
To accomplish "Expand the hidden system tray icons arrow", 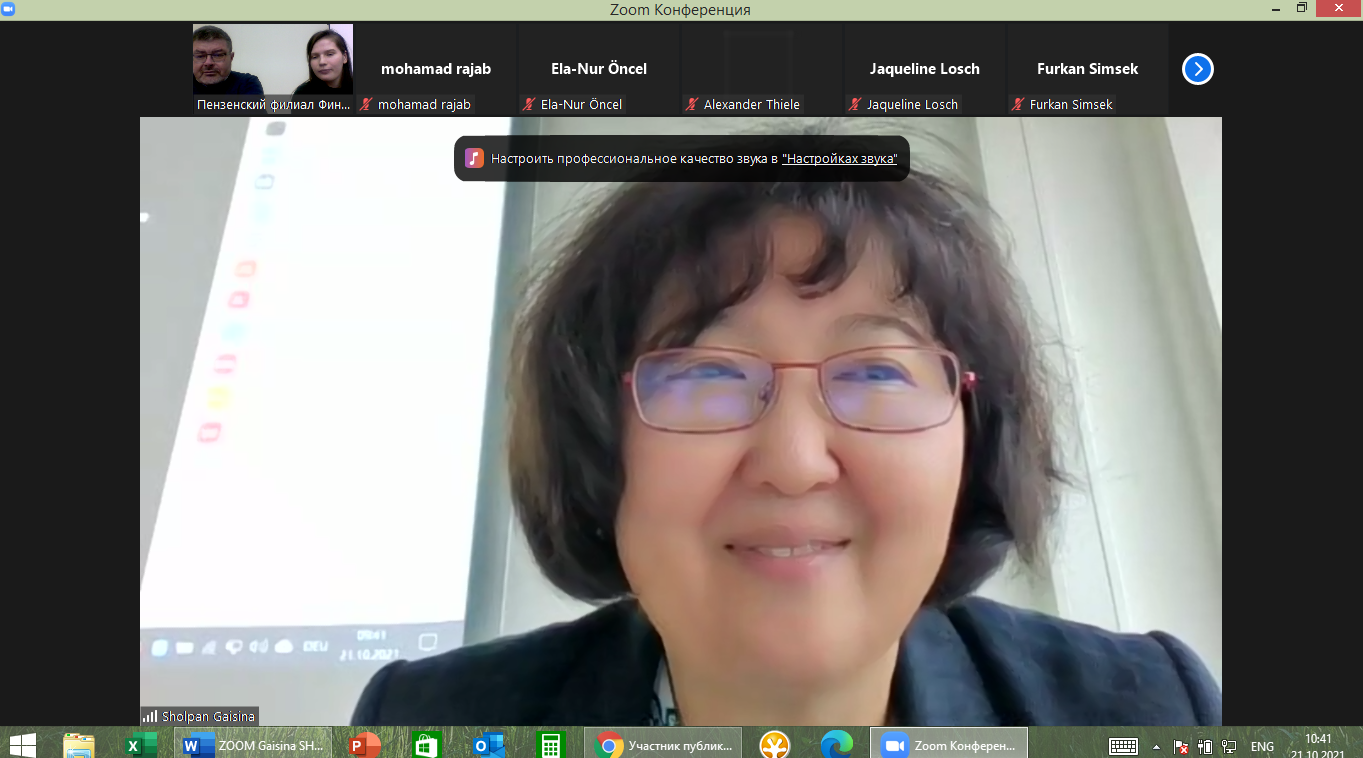I will (1157, 746).
